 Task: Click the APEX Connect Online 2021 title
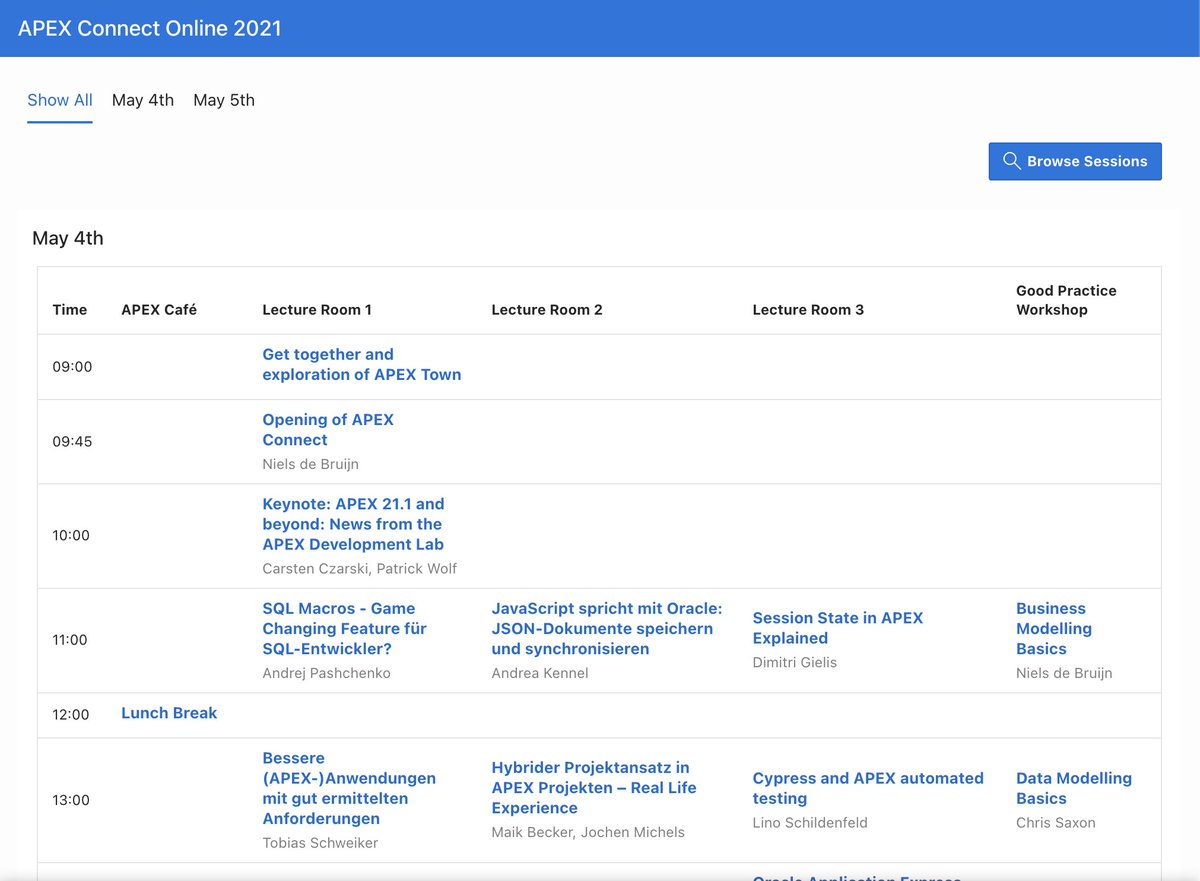pos(150,28)
